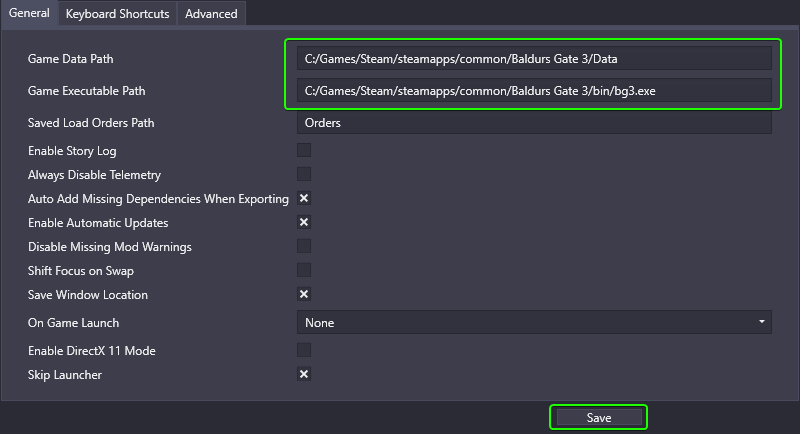800x434 pixels.
Task: Click the Disable Missing Mod Warnings label
Action: click(x=110, y=247)
